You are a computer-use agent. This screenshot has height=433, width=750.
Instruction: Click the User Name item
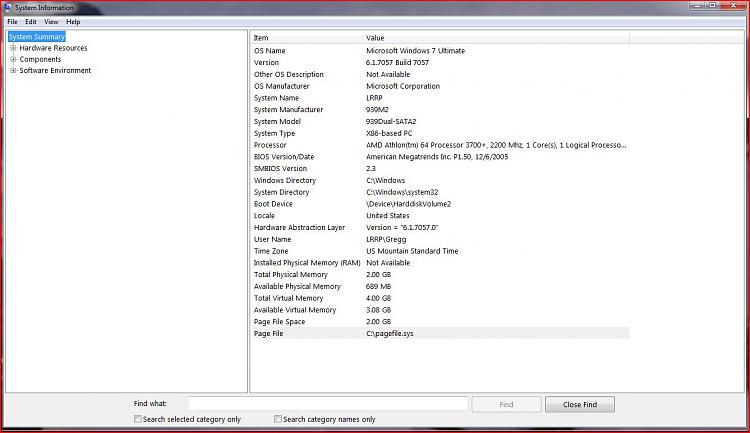coord(273,239)
